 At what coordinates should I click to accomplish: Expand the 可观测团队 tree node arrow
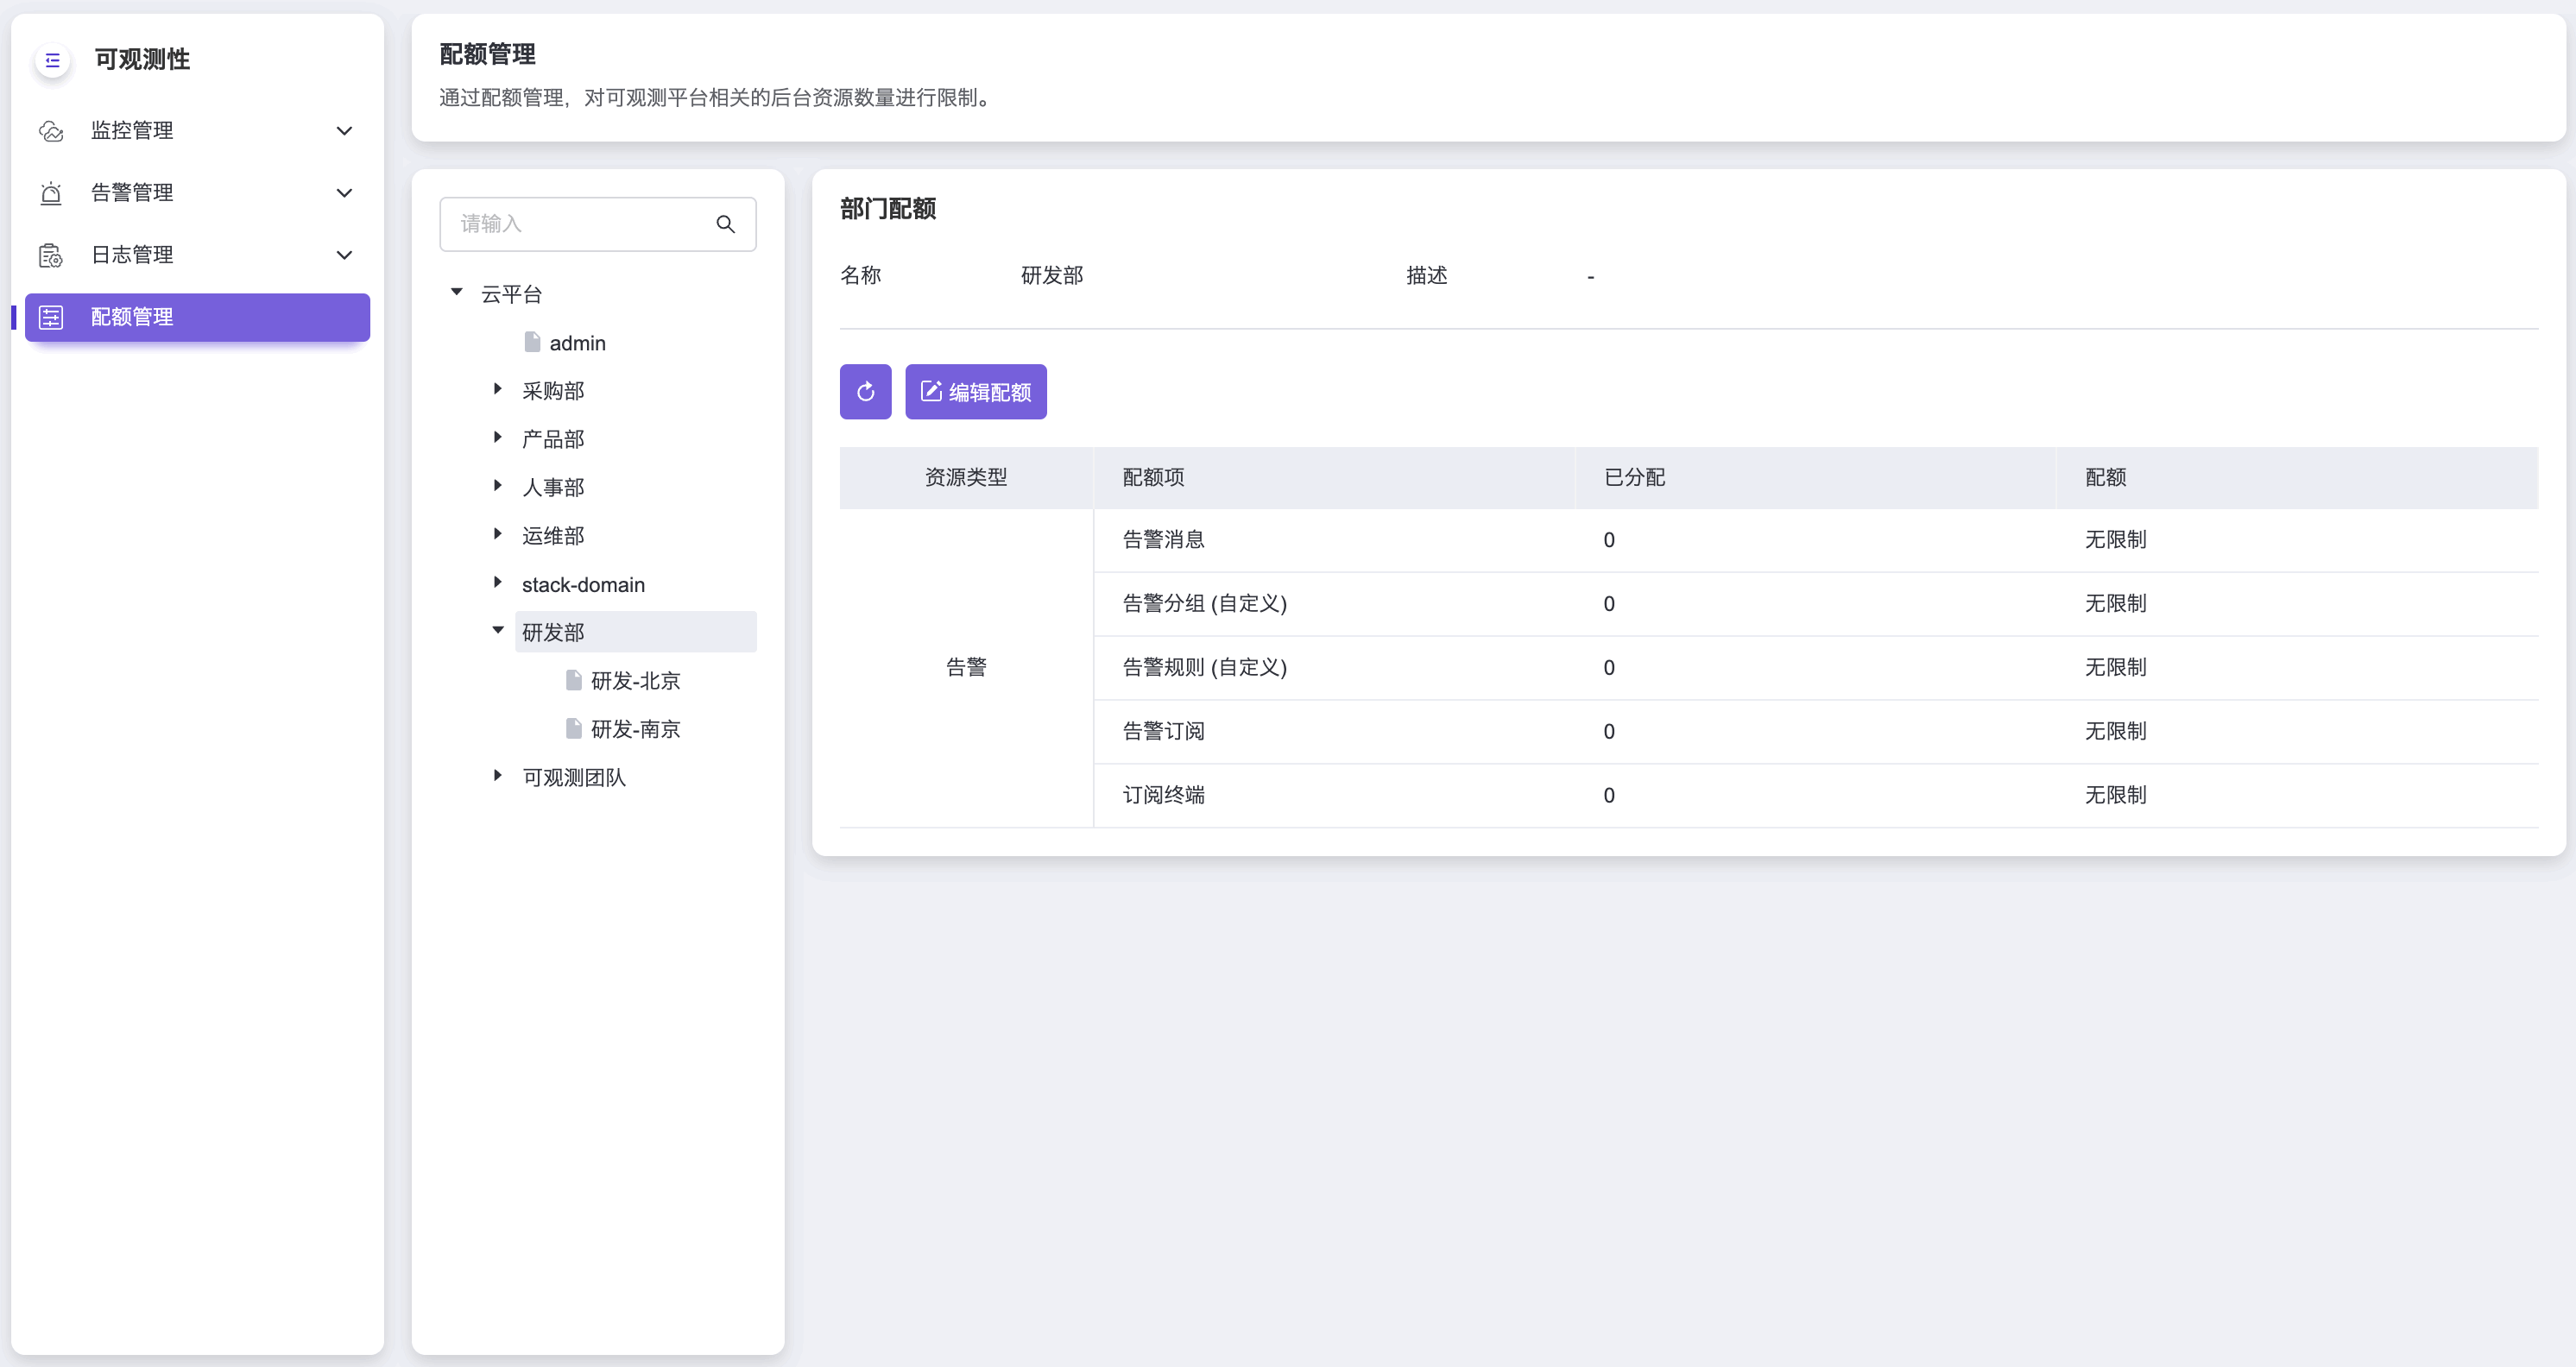click(498, 776)
